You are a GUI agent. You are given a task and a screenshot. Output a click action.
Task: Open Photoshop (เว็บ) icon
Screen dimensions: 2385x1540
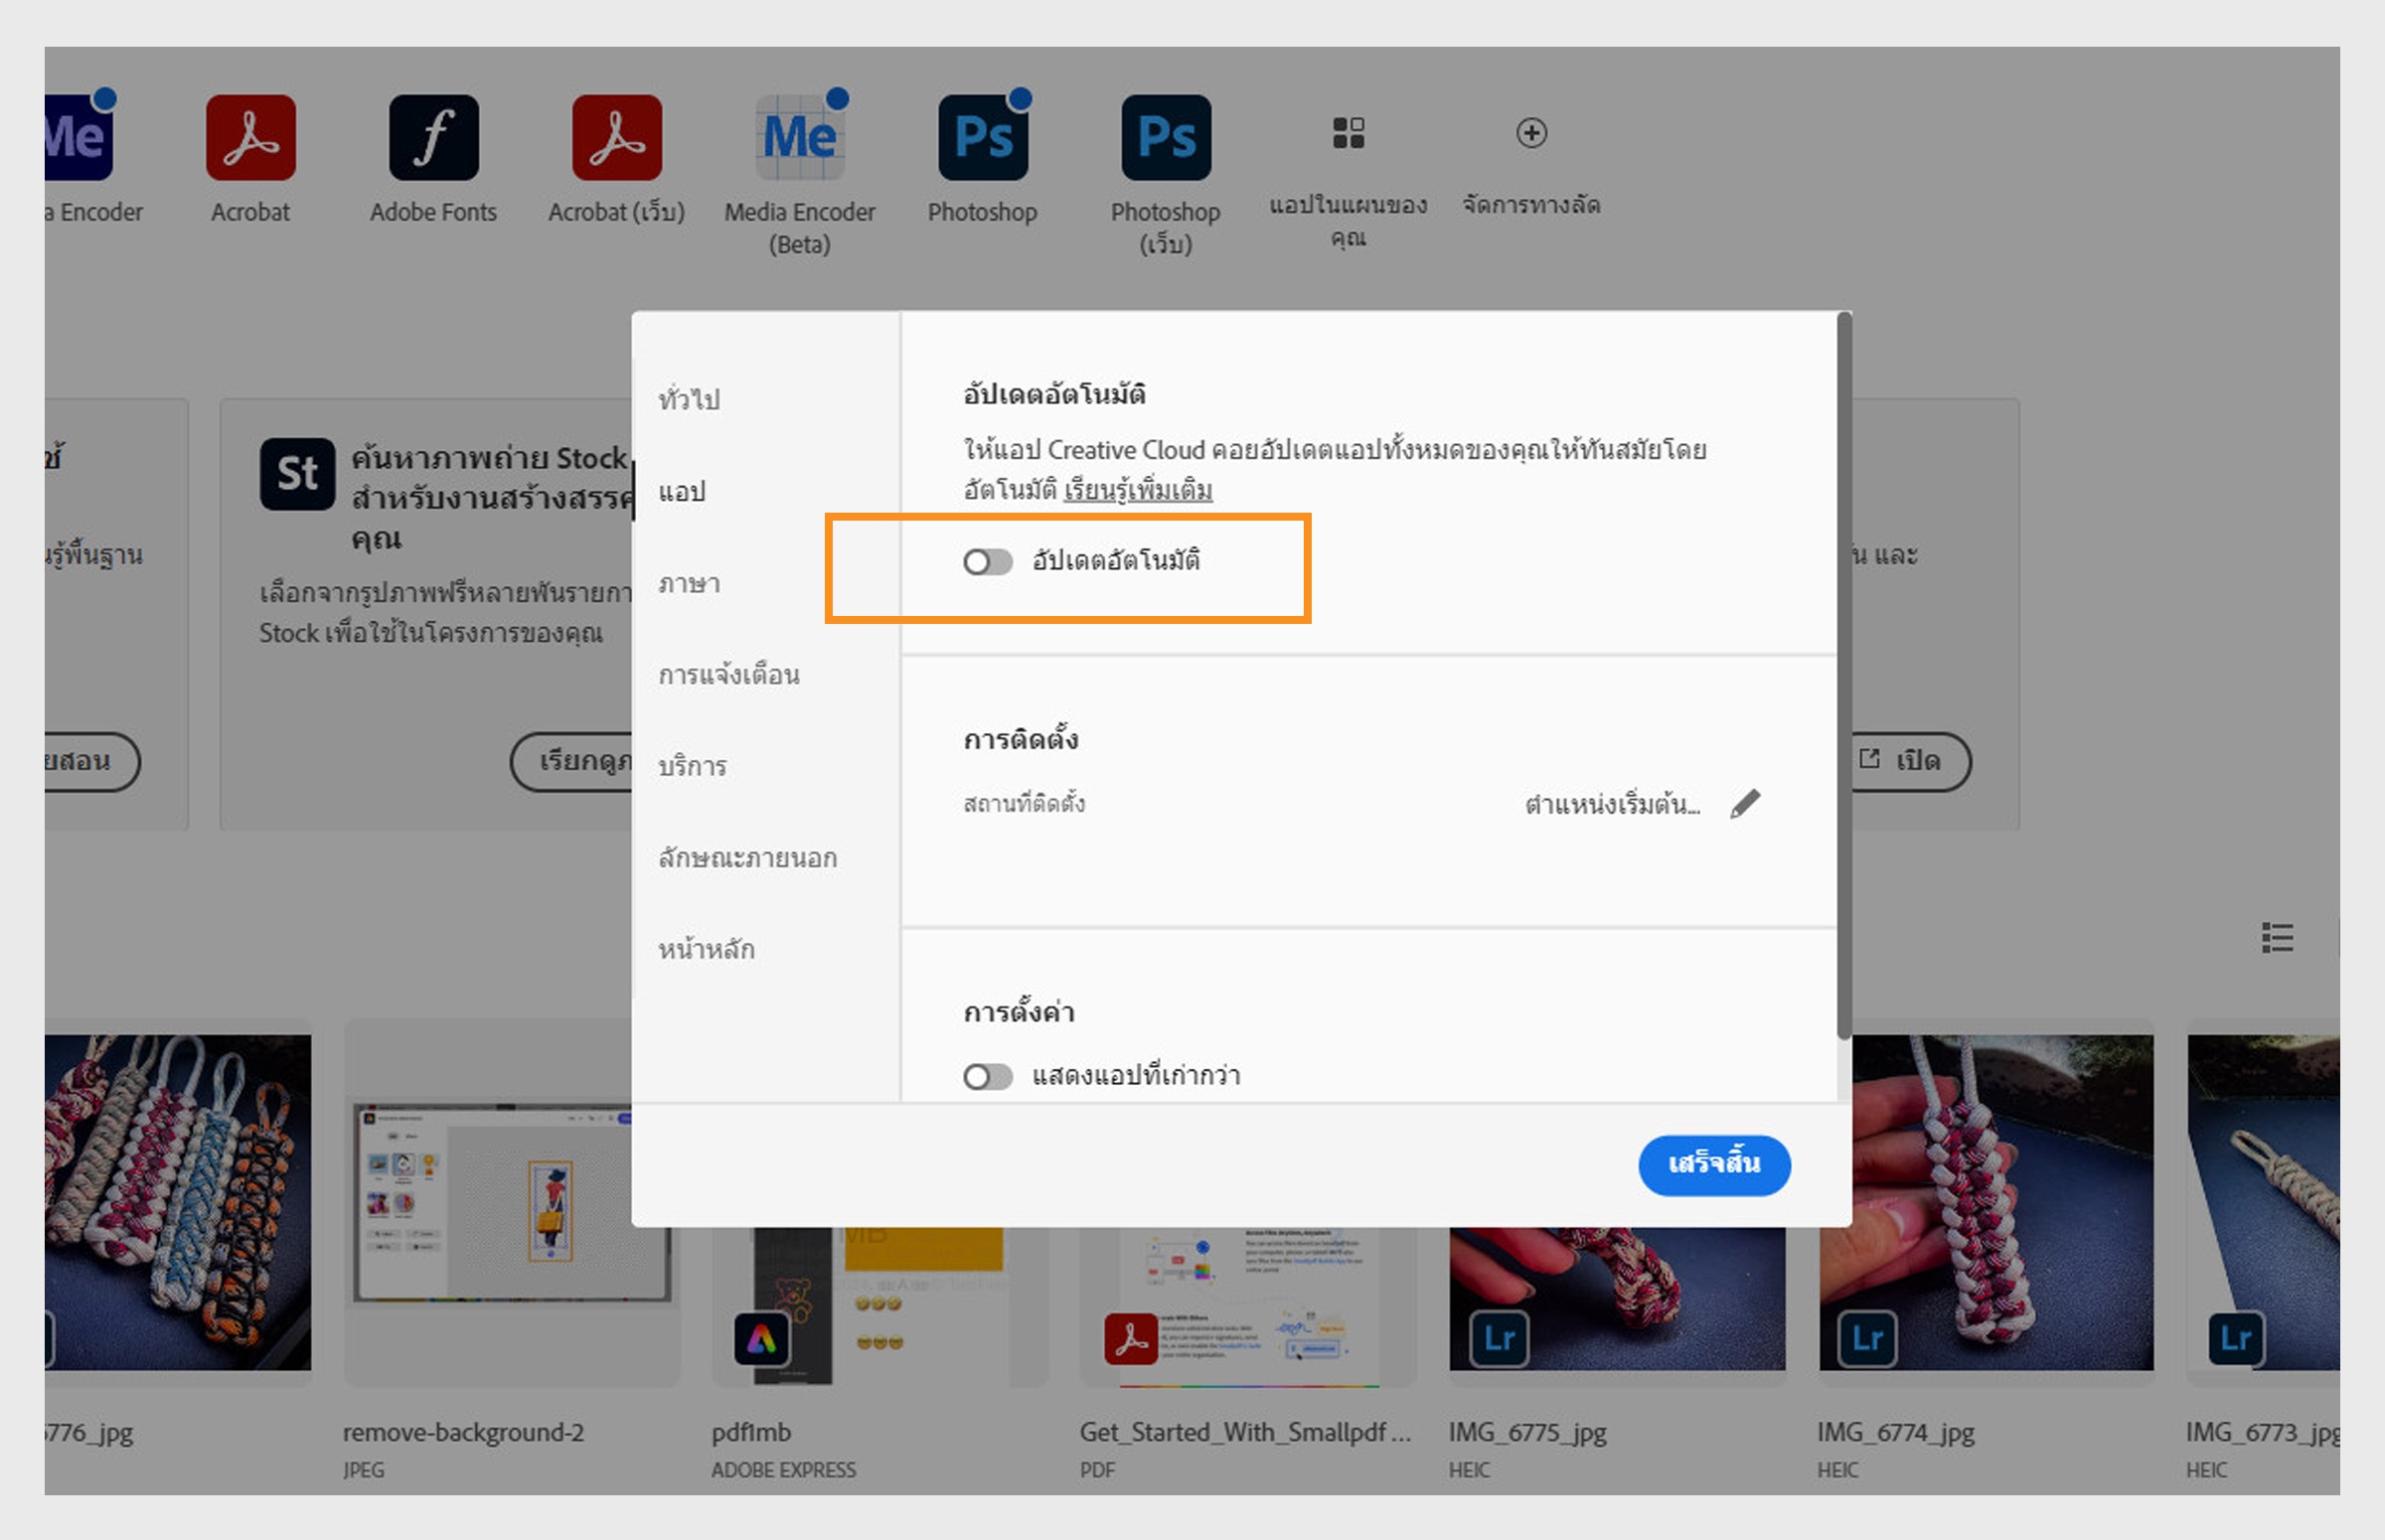[x=1165, y=138]
